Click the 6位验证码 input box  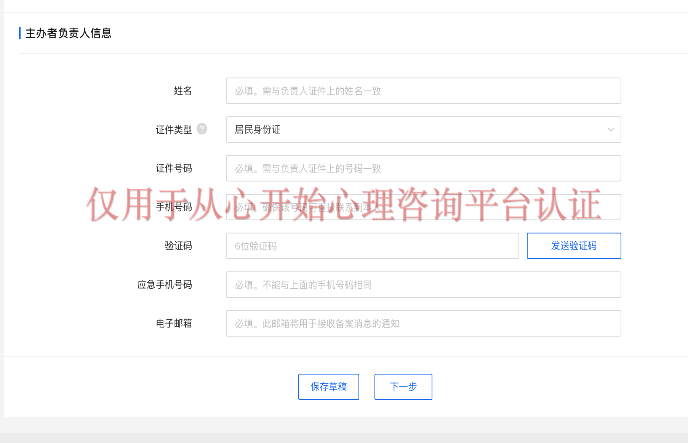(x=372, y=246)
